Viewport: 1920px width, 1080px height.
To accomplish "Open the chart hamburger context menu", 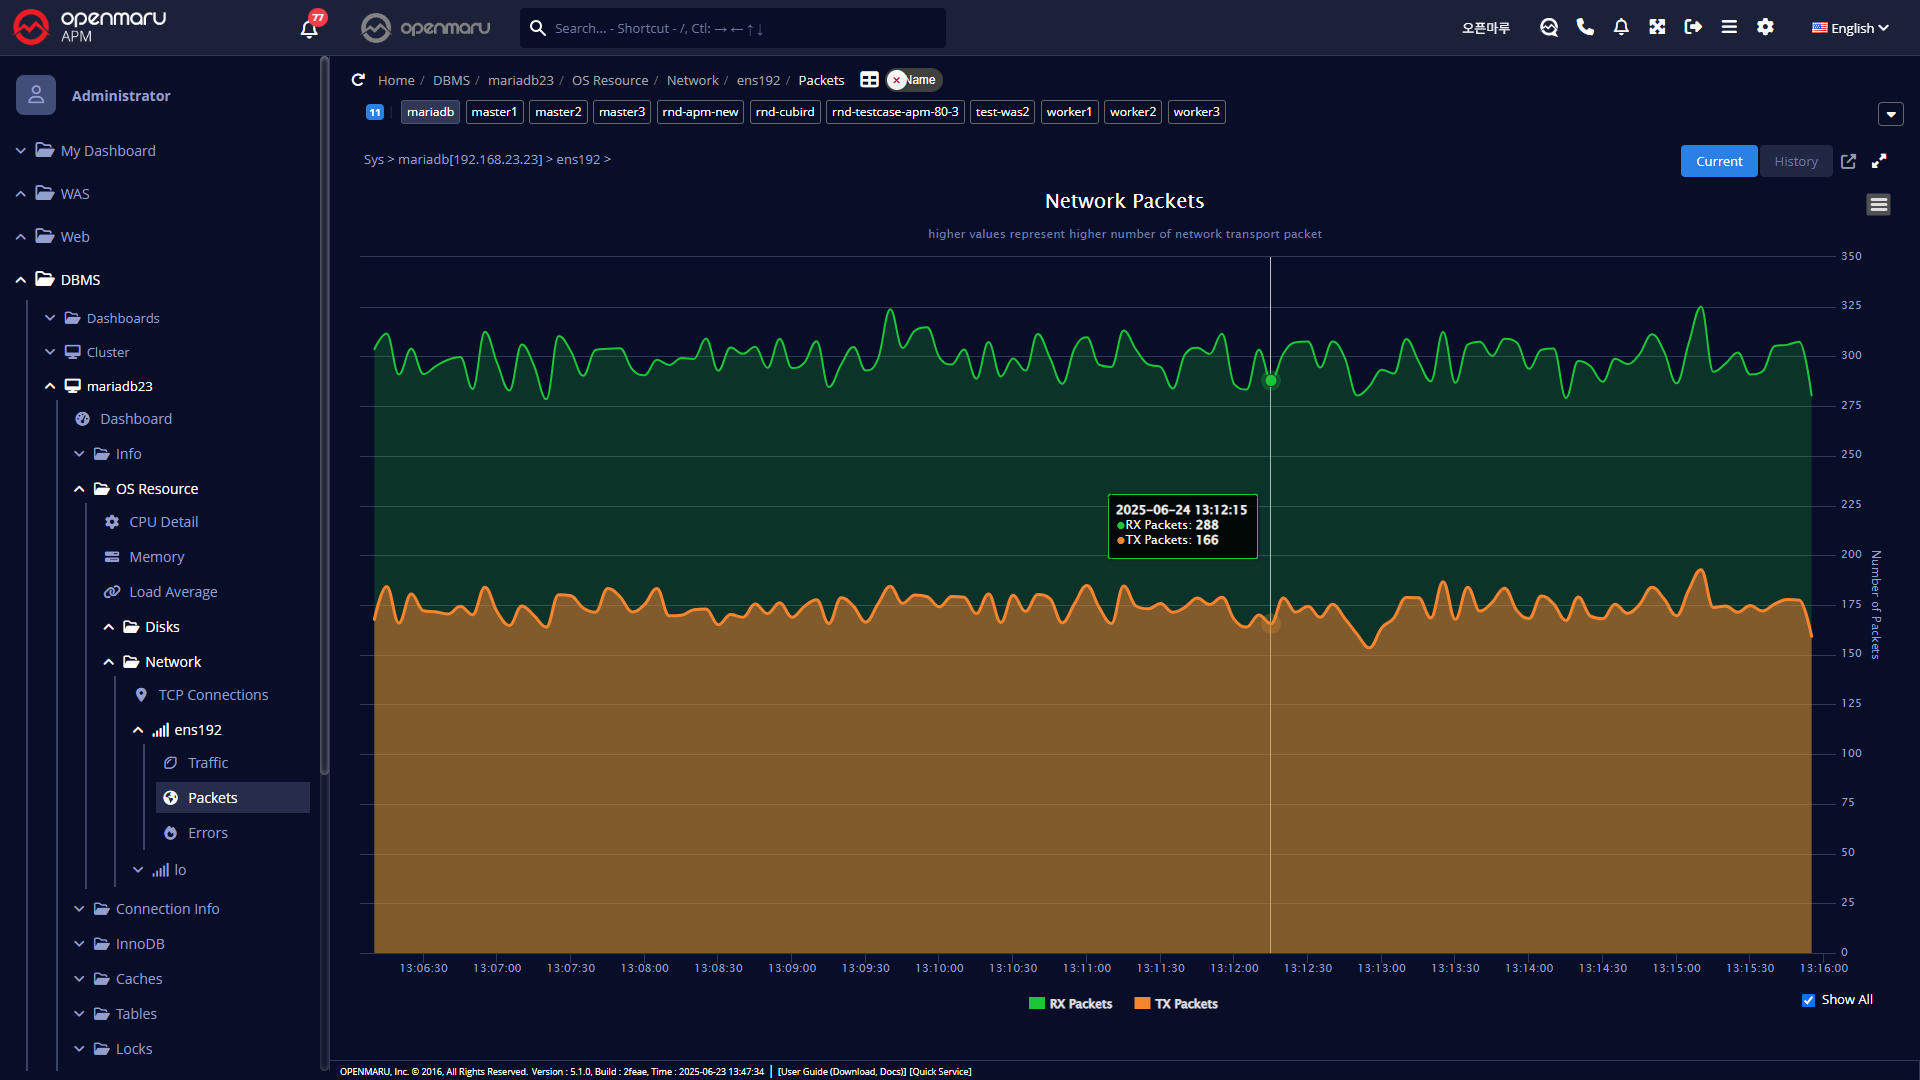I will click(1878, 205).
